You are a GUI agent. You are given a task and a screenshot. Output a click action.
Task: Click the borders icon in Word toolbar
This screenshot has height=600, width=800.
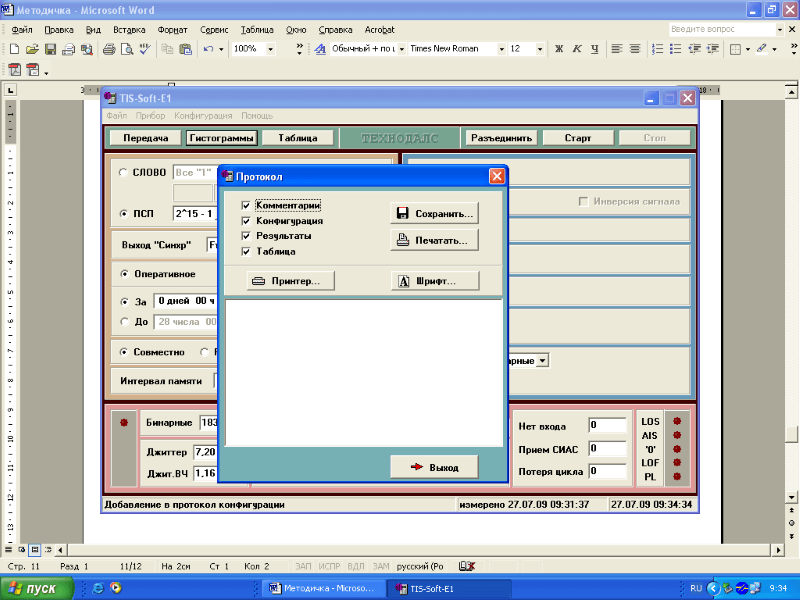tap(735, 49)
